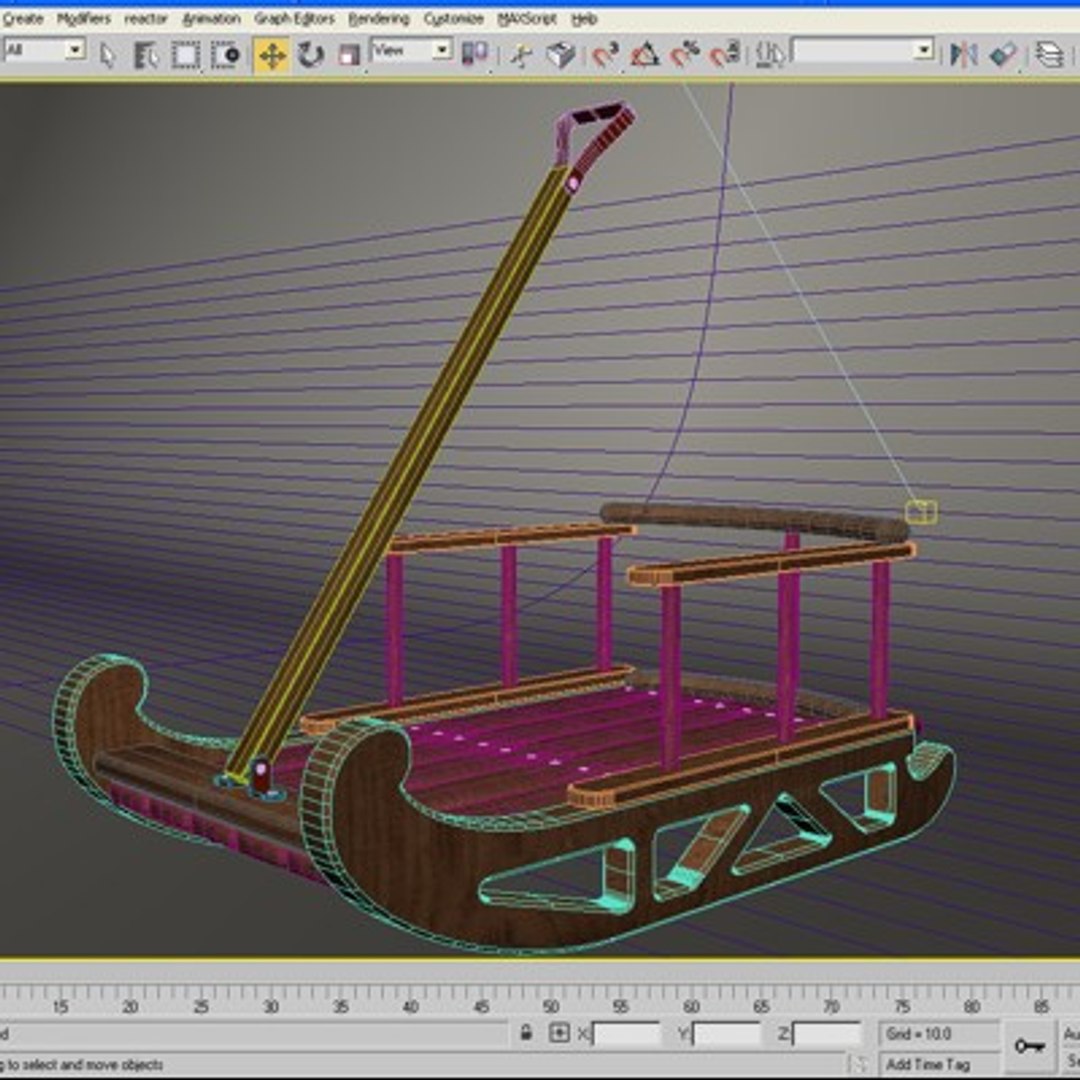The image size is (1080, 1080).
Task: Select the Select Object arrow tool
Action: click(107, 54)
